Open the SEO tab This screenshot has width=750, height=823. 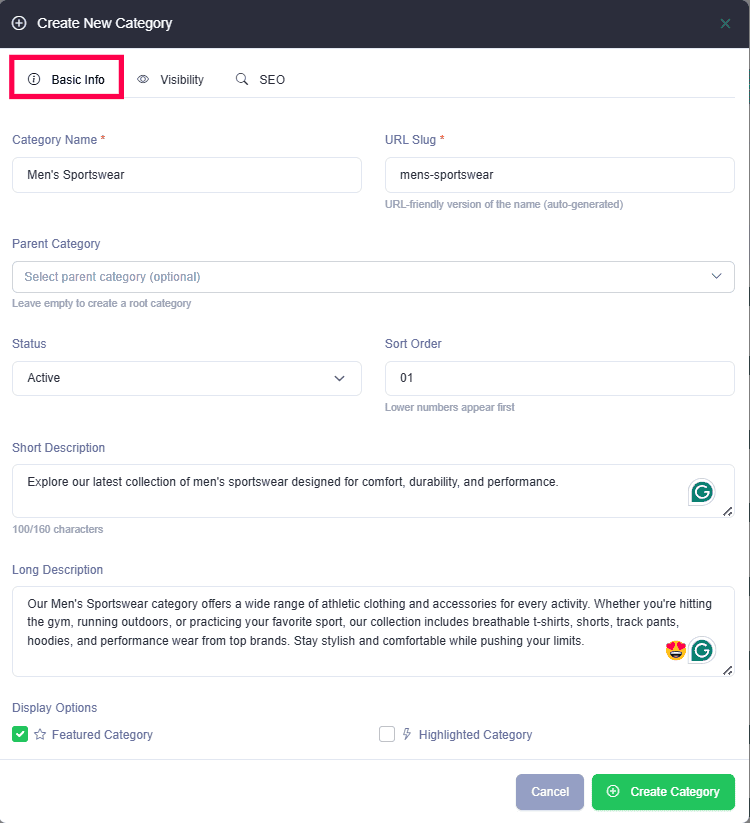(261, 79)
